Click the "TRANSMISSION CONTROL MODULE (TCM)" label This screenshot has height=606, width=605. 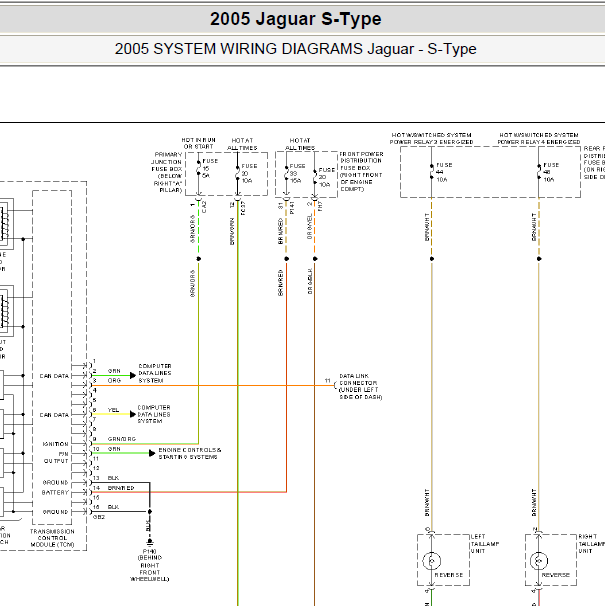click(x=52, y=538)
